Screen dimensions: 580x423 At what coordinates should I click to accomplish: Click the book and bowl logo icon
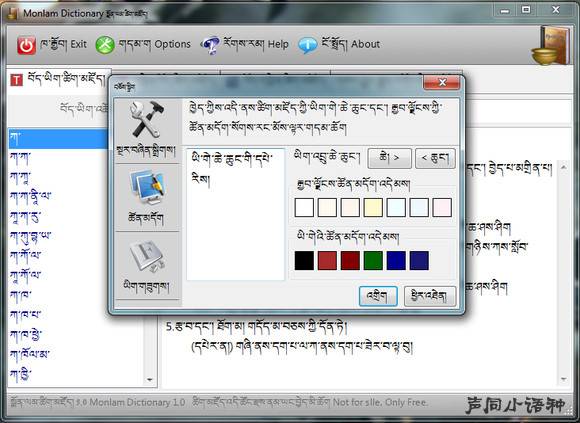pyautogui.click(x=551, y=45)
